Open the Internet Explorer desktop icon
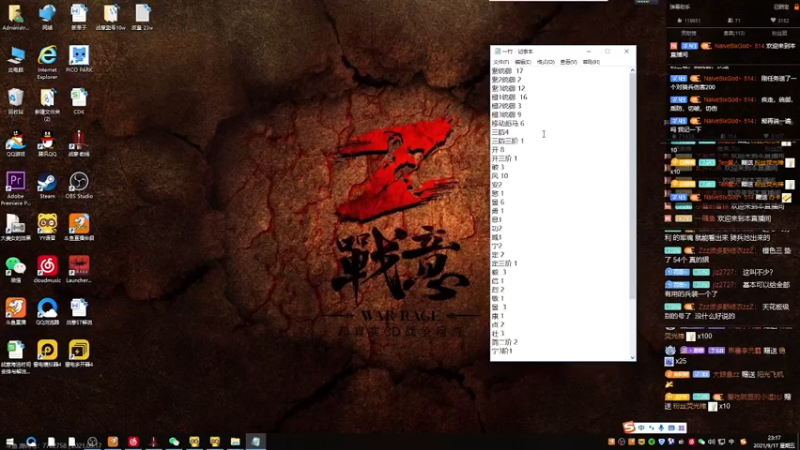The width and height of the screenshot is (800, 450). click(47, 61)
